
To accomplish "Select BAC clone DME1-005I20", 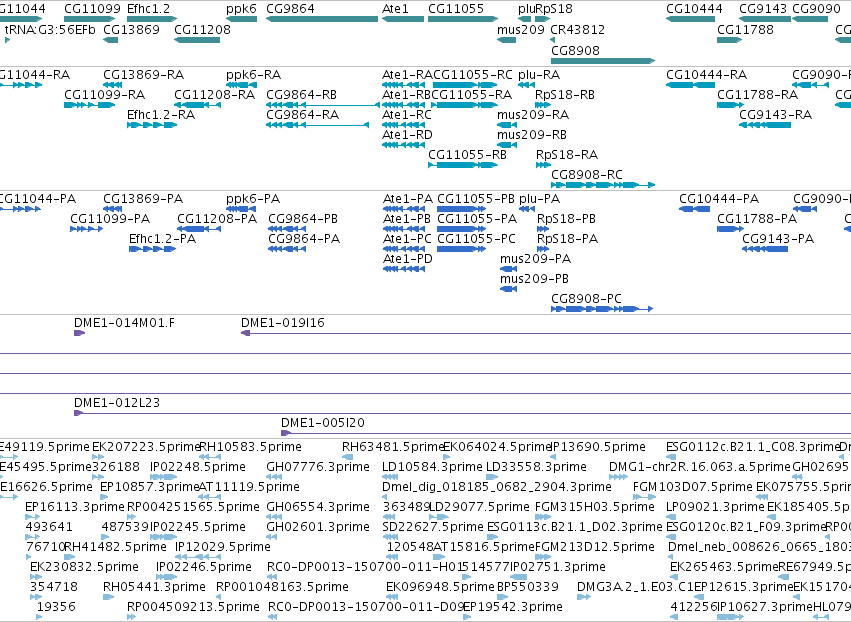I will pos(566,433).
